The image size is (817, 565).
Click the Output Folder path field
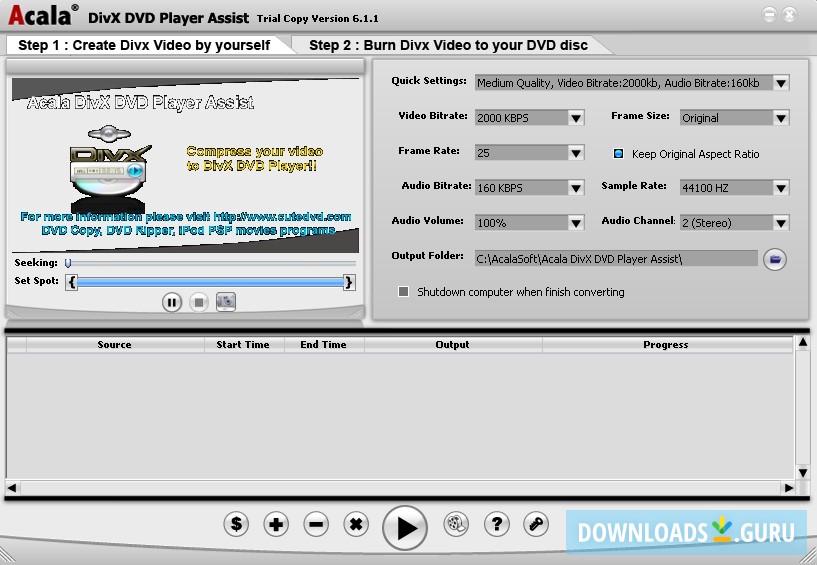click(x=616, y=259)
